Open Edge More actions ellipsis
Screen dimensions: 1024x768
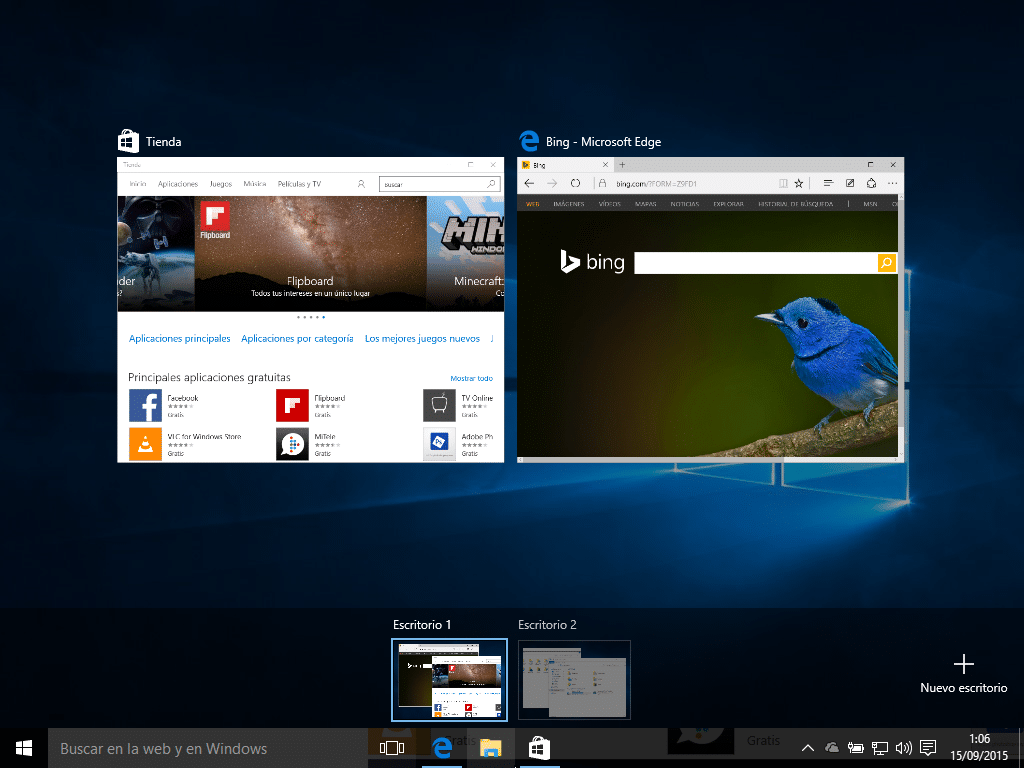(x=892, y=184)
